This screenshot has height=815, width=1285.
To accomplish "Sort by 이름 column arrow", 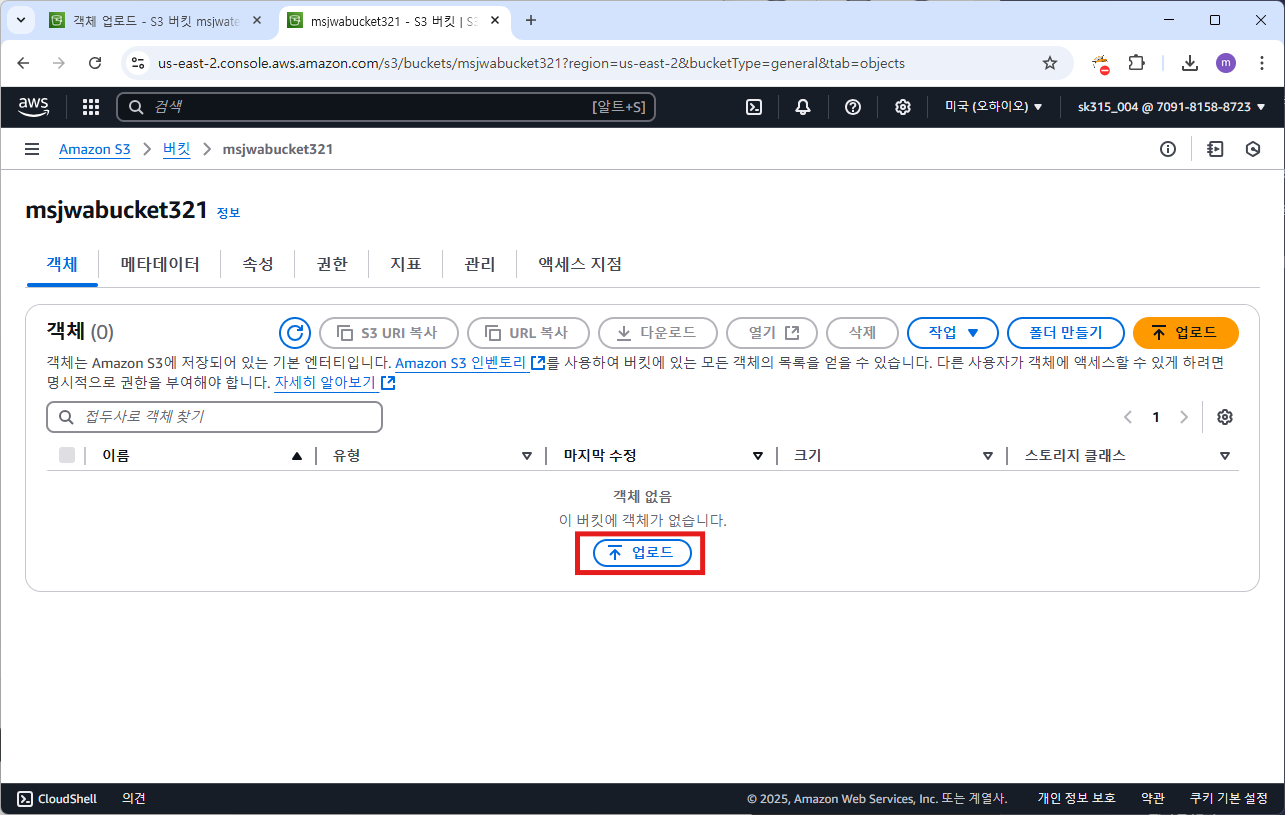I will (296, 456).
